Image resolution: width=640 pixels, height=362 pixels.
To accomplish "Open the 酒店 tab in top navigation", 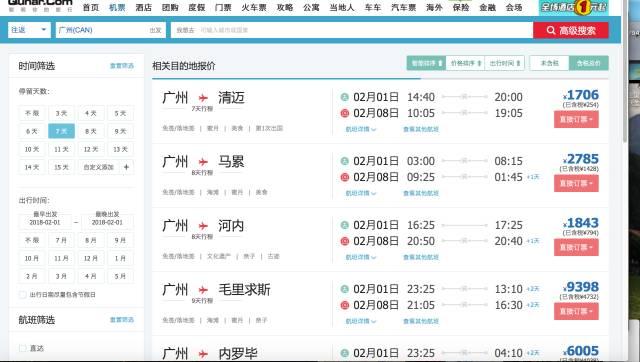I will tap(144, 7).
